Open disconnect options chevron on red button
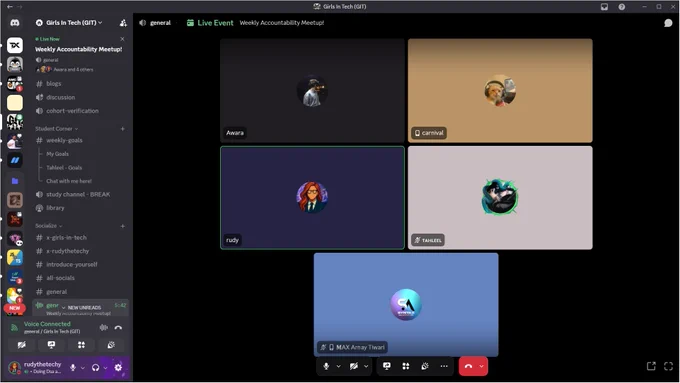Image resolution: width=680 pixels, height=383 pixels. click(481, 366)
